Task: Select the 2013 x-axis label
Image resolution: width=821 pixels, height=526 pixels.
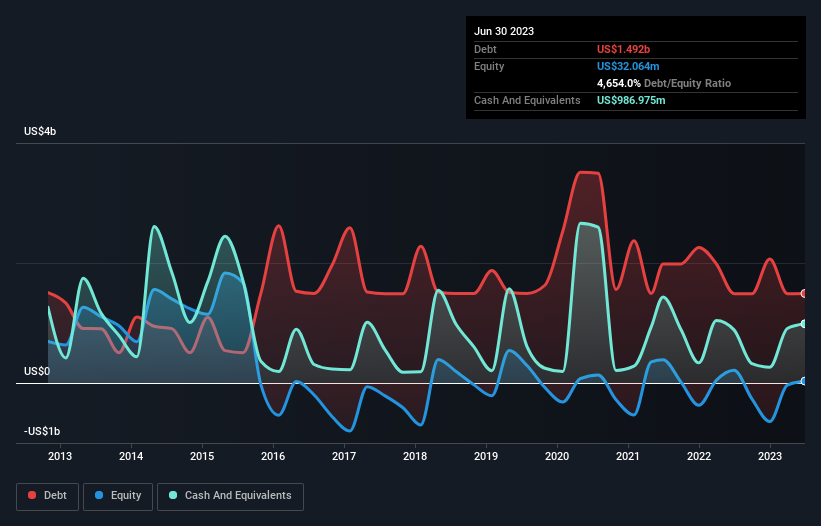Action: (x=60, y=456)
